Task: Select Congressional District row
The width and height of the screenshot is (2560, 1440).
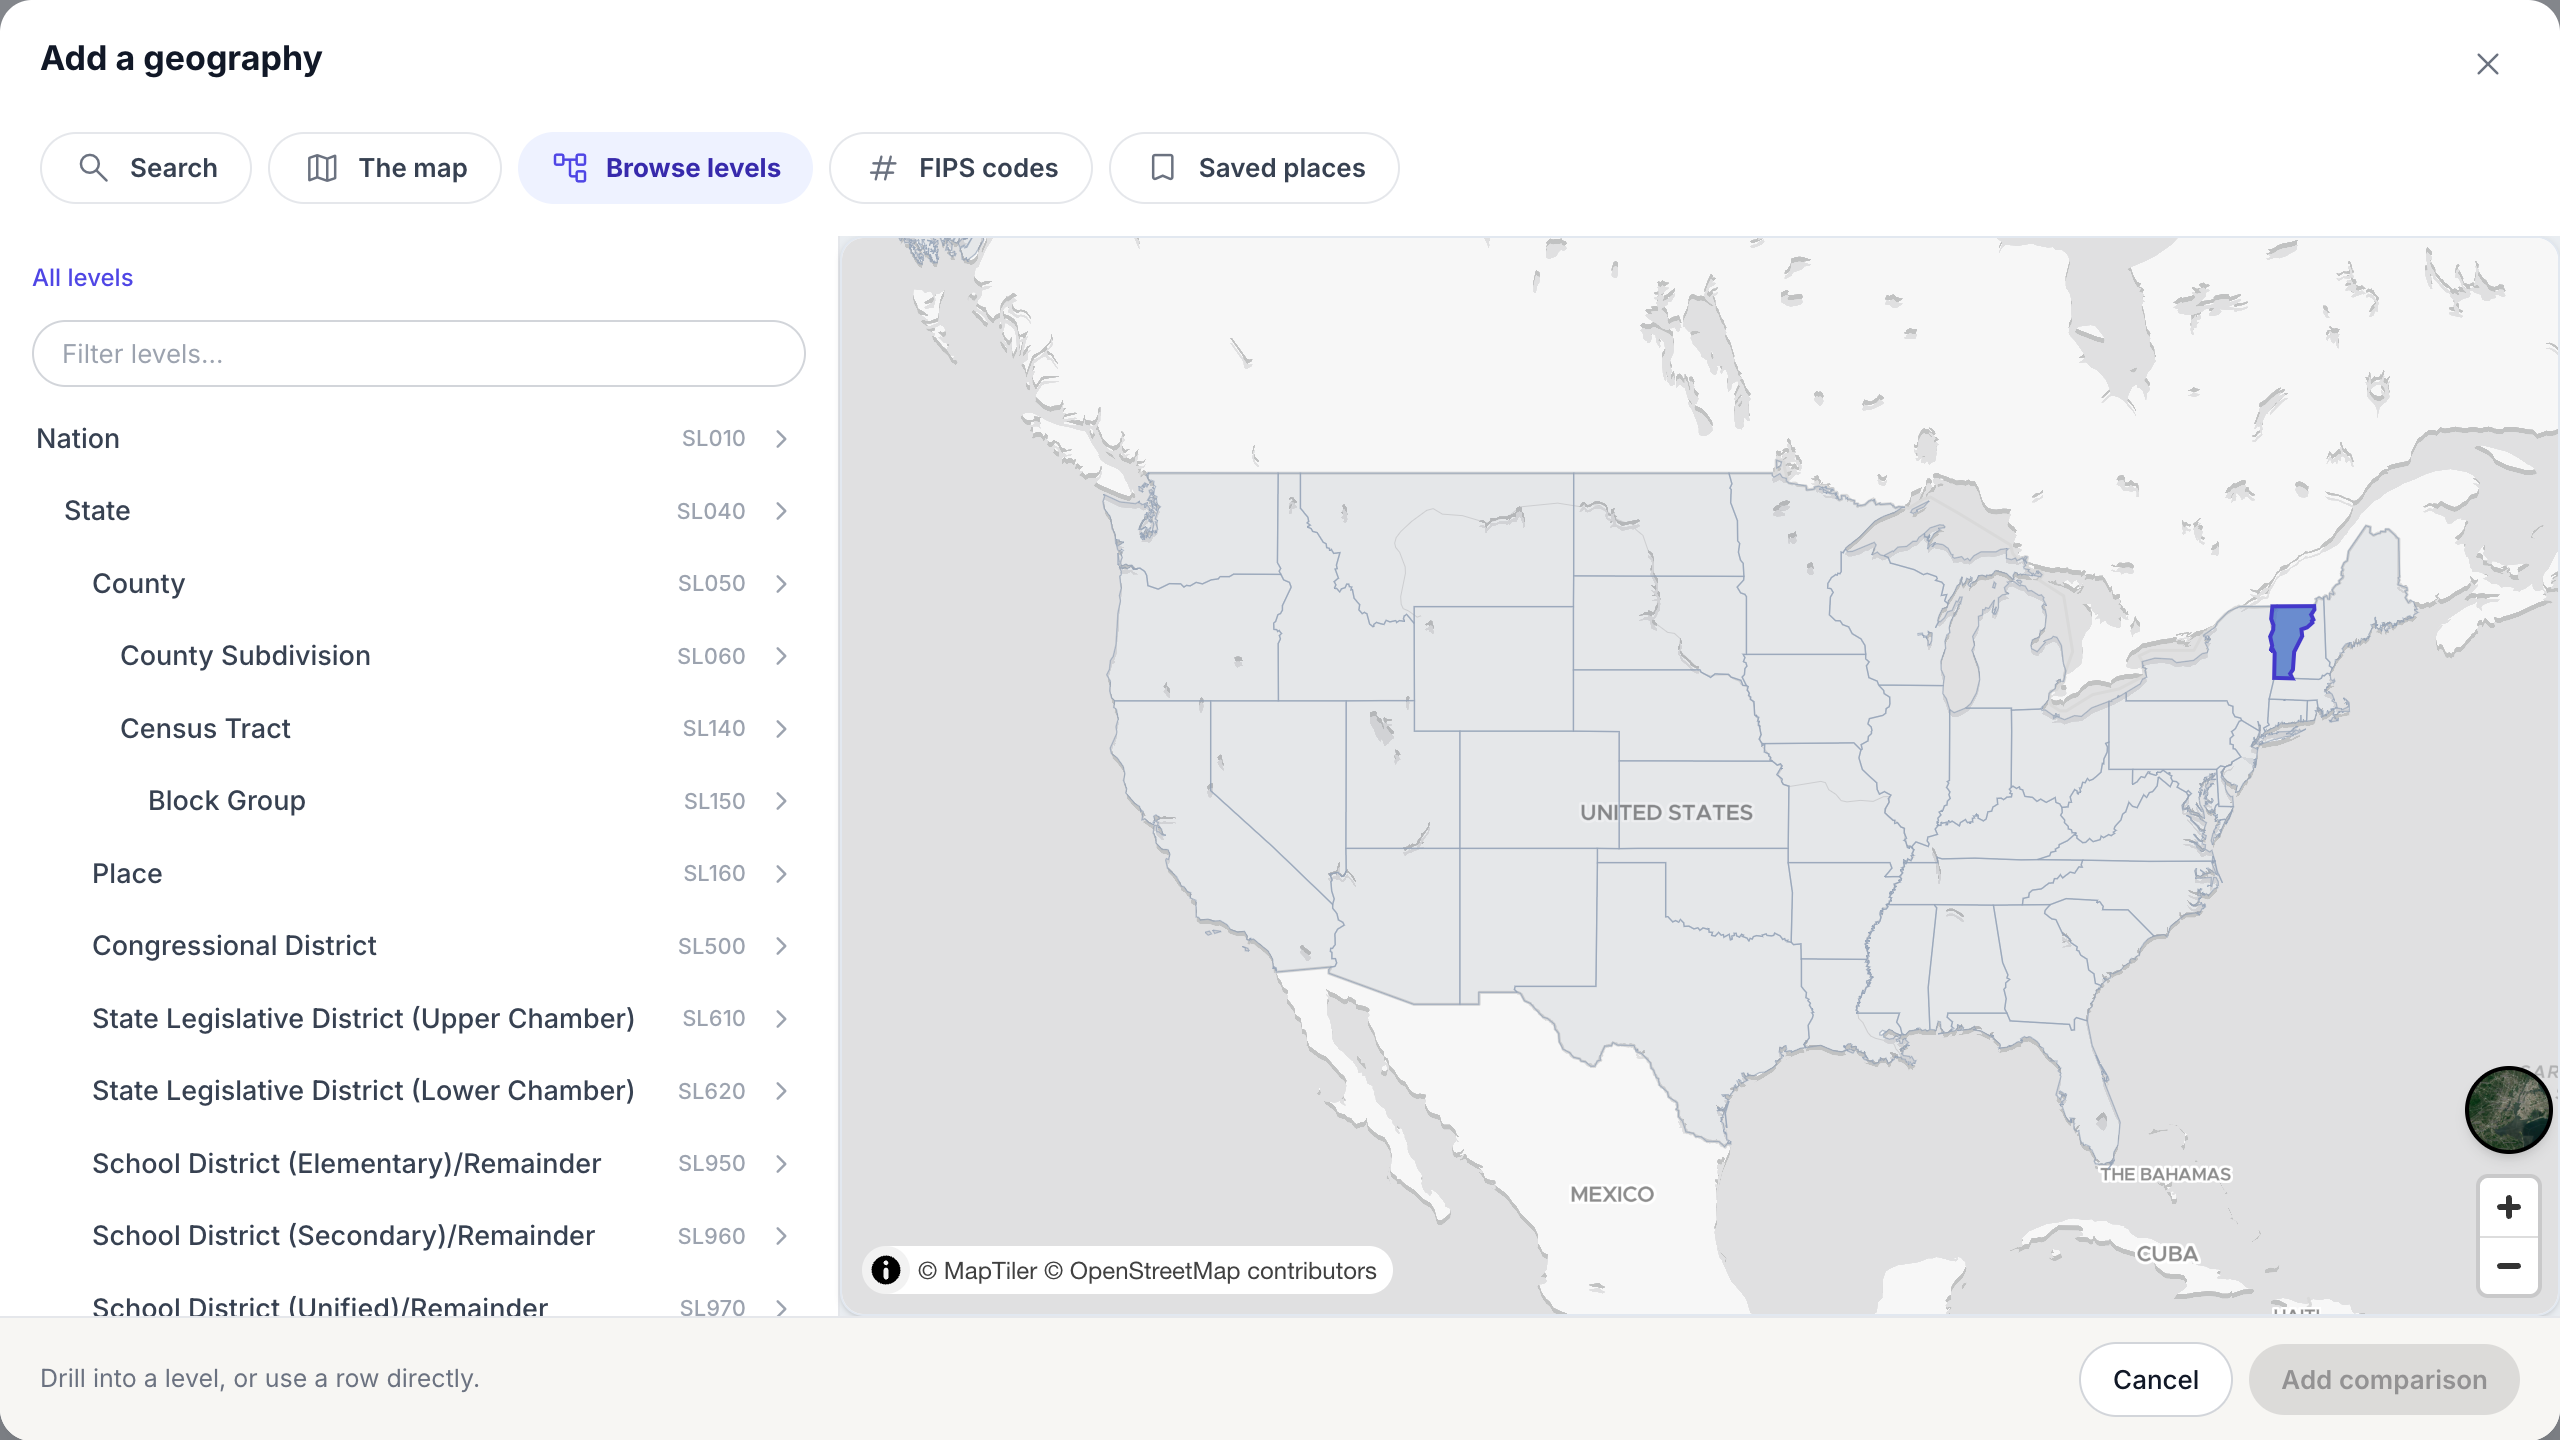Action: [418, 946]
